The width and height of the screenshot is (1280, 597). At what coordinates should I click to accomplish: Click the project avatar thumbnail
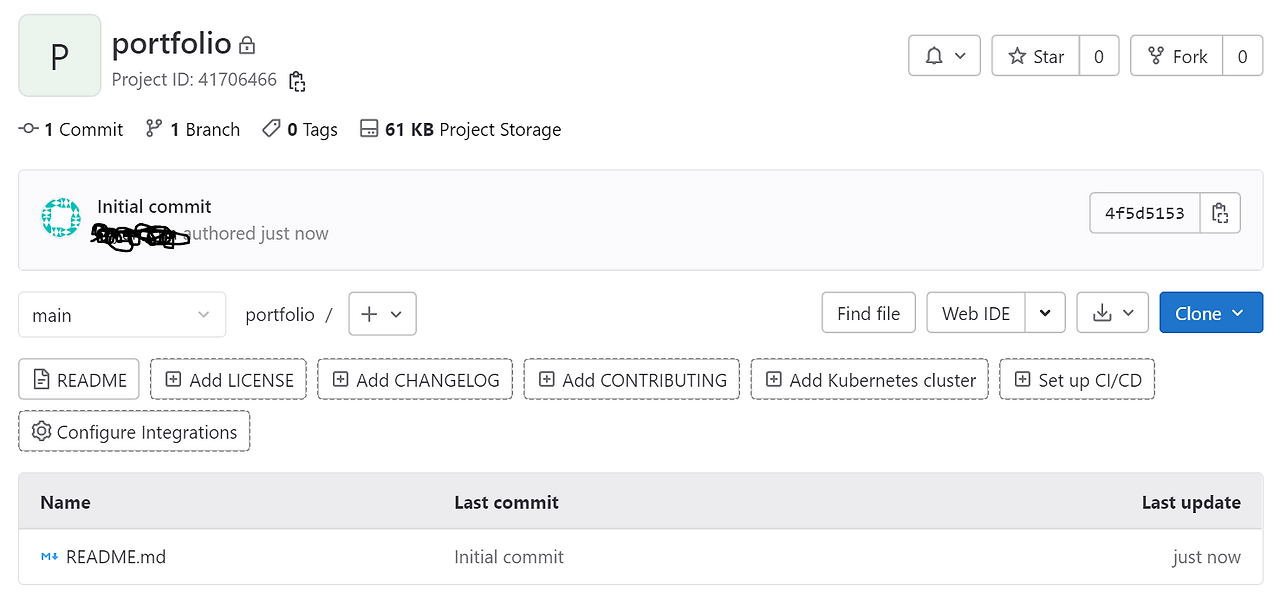pos(59,55)
